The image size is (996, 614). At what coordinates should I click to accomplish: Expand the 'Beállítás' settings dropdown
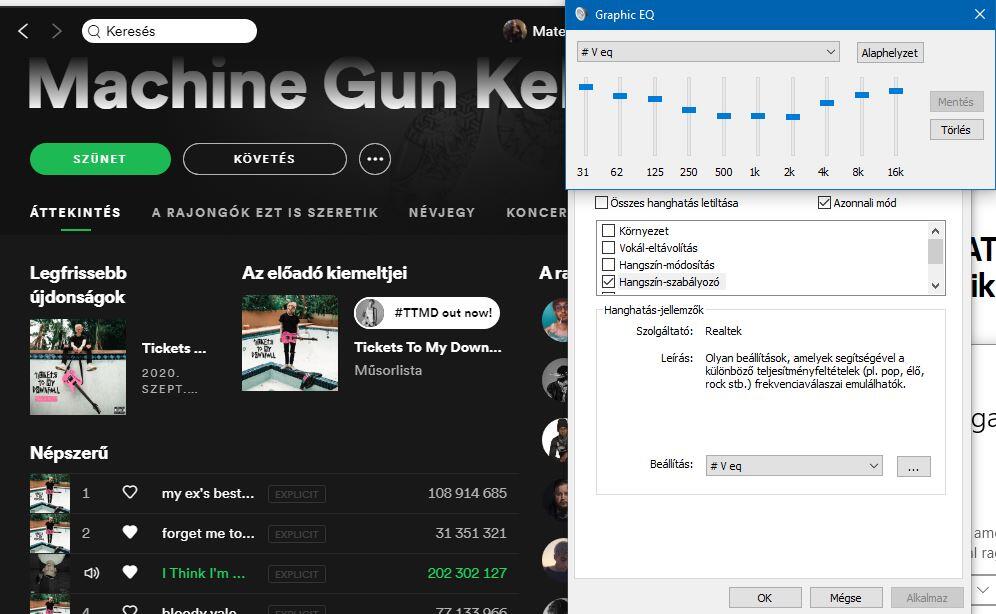pyautogui.click(x=794, y=466)
